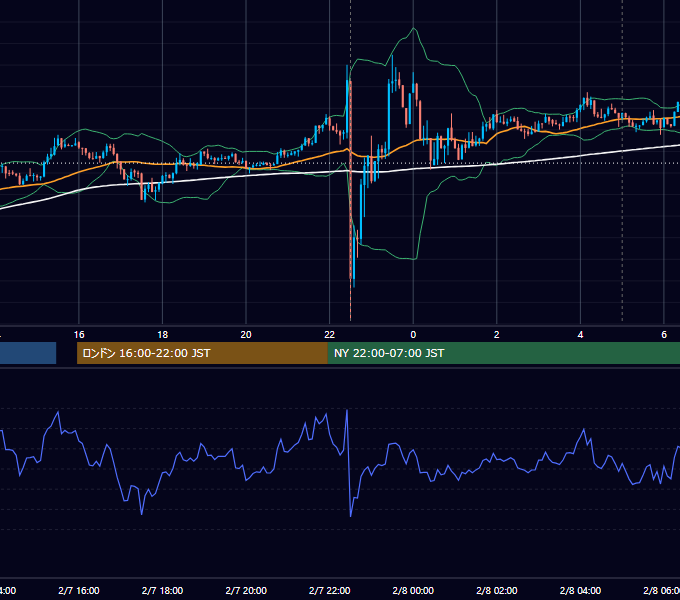Click the '2' hour label on candlestick chart axis
The image size is (680, 600).
(497, 335)
